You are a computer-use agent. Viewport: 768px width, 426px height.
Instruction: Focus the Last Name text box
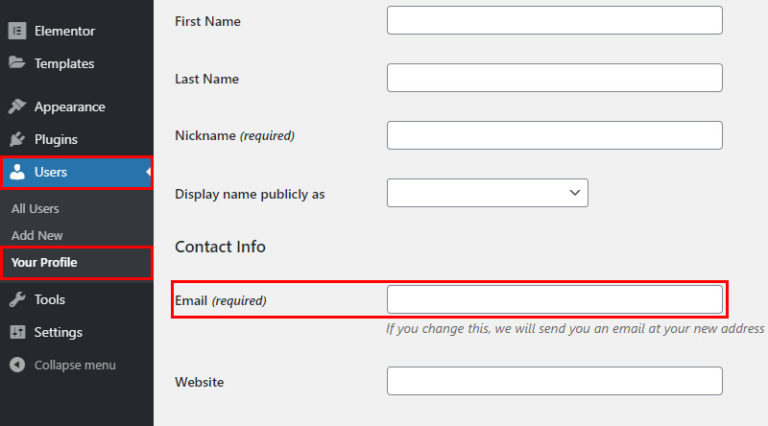click(x=554, y=78)
